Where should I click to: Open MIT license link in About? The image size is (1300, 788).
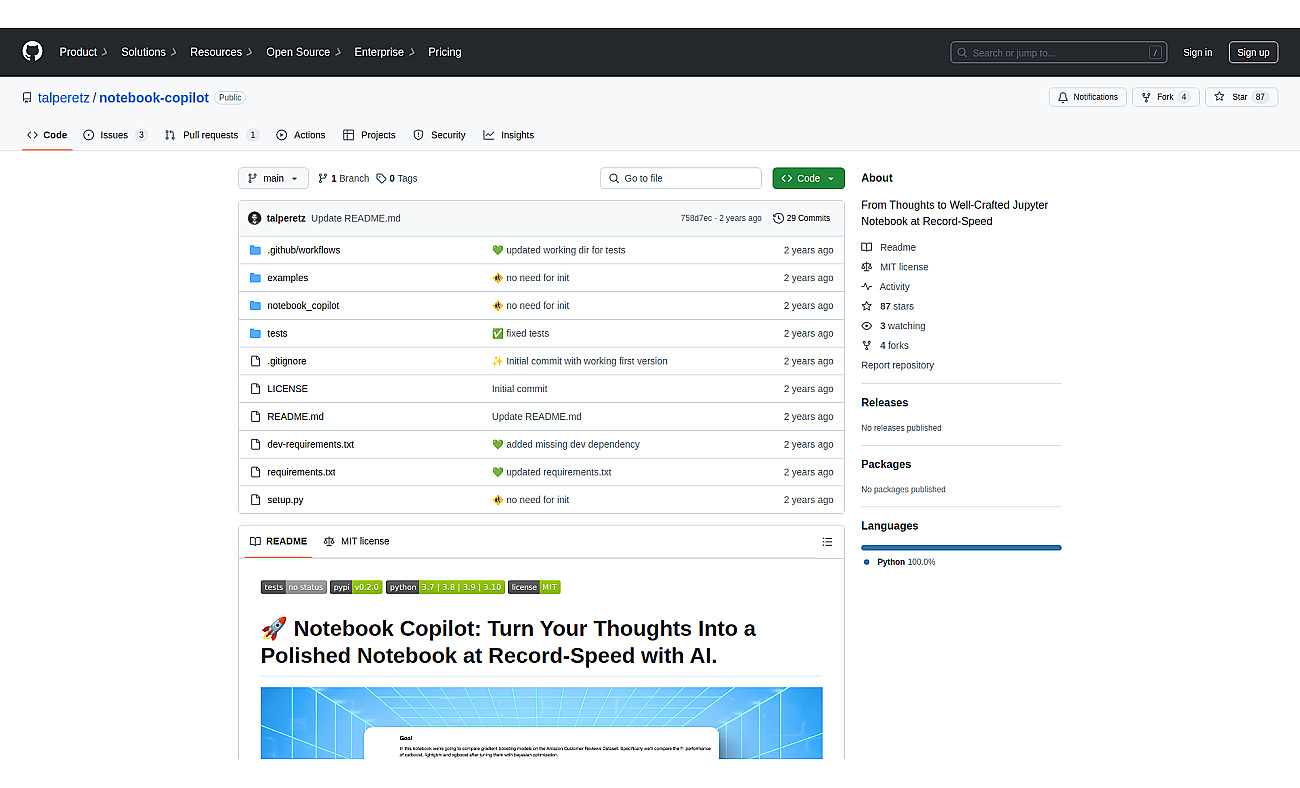point(895,267)
